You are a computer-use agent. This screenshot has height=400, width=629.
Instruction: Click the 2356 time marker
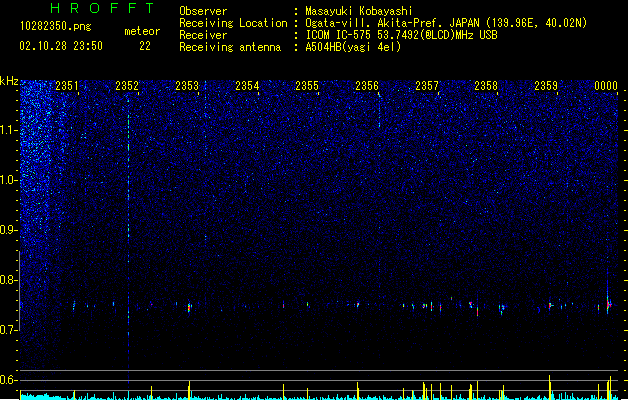[367, 86]
